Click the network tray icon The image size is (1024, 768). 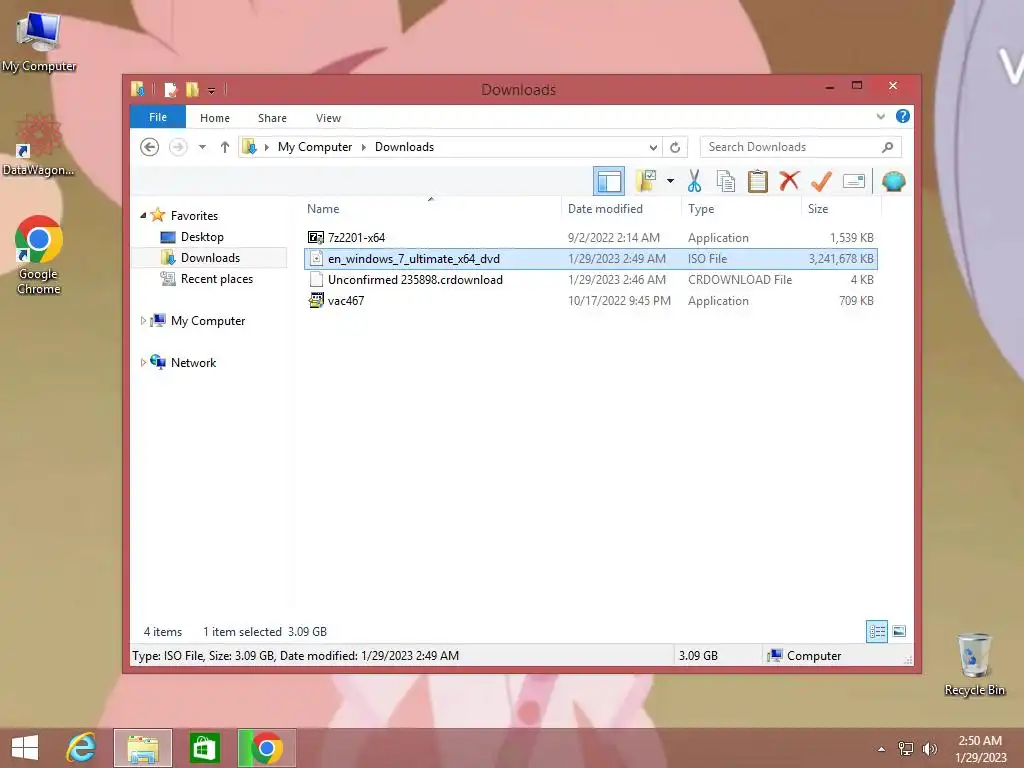click(x=905, y=749)
